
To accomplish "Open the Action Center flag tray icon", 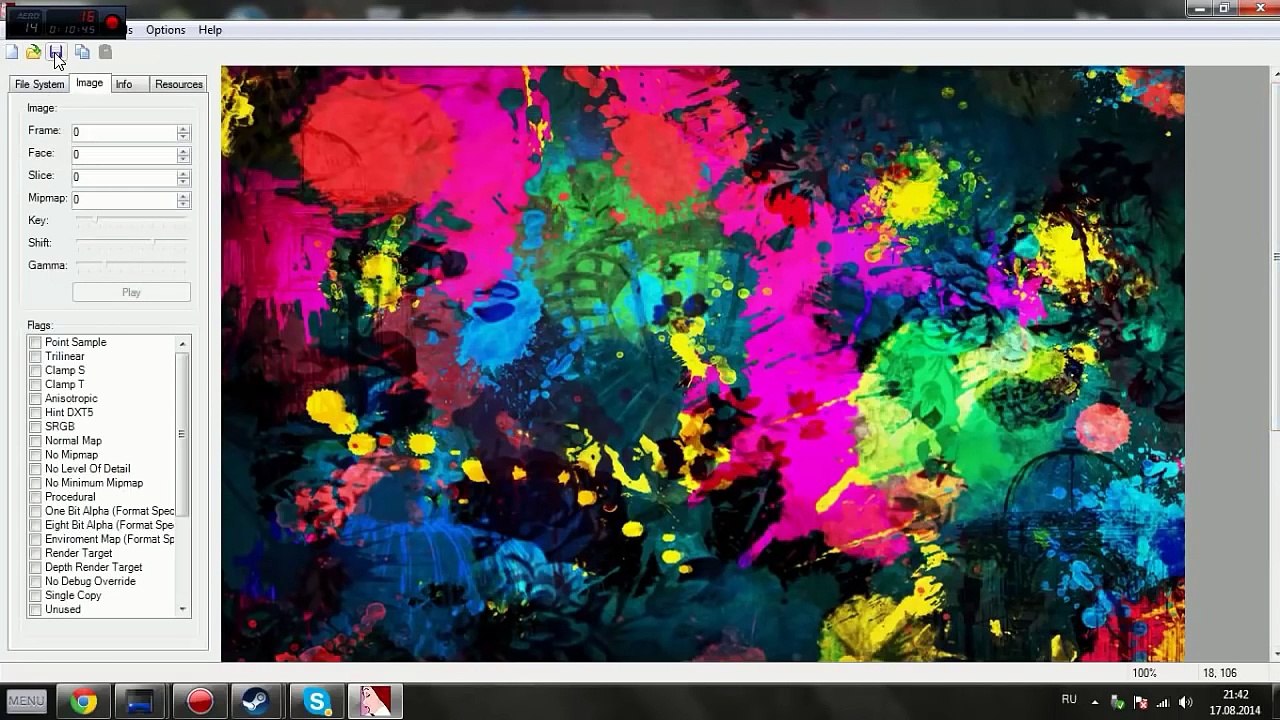I will [x=1141, y=702].
